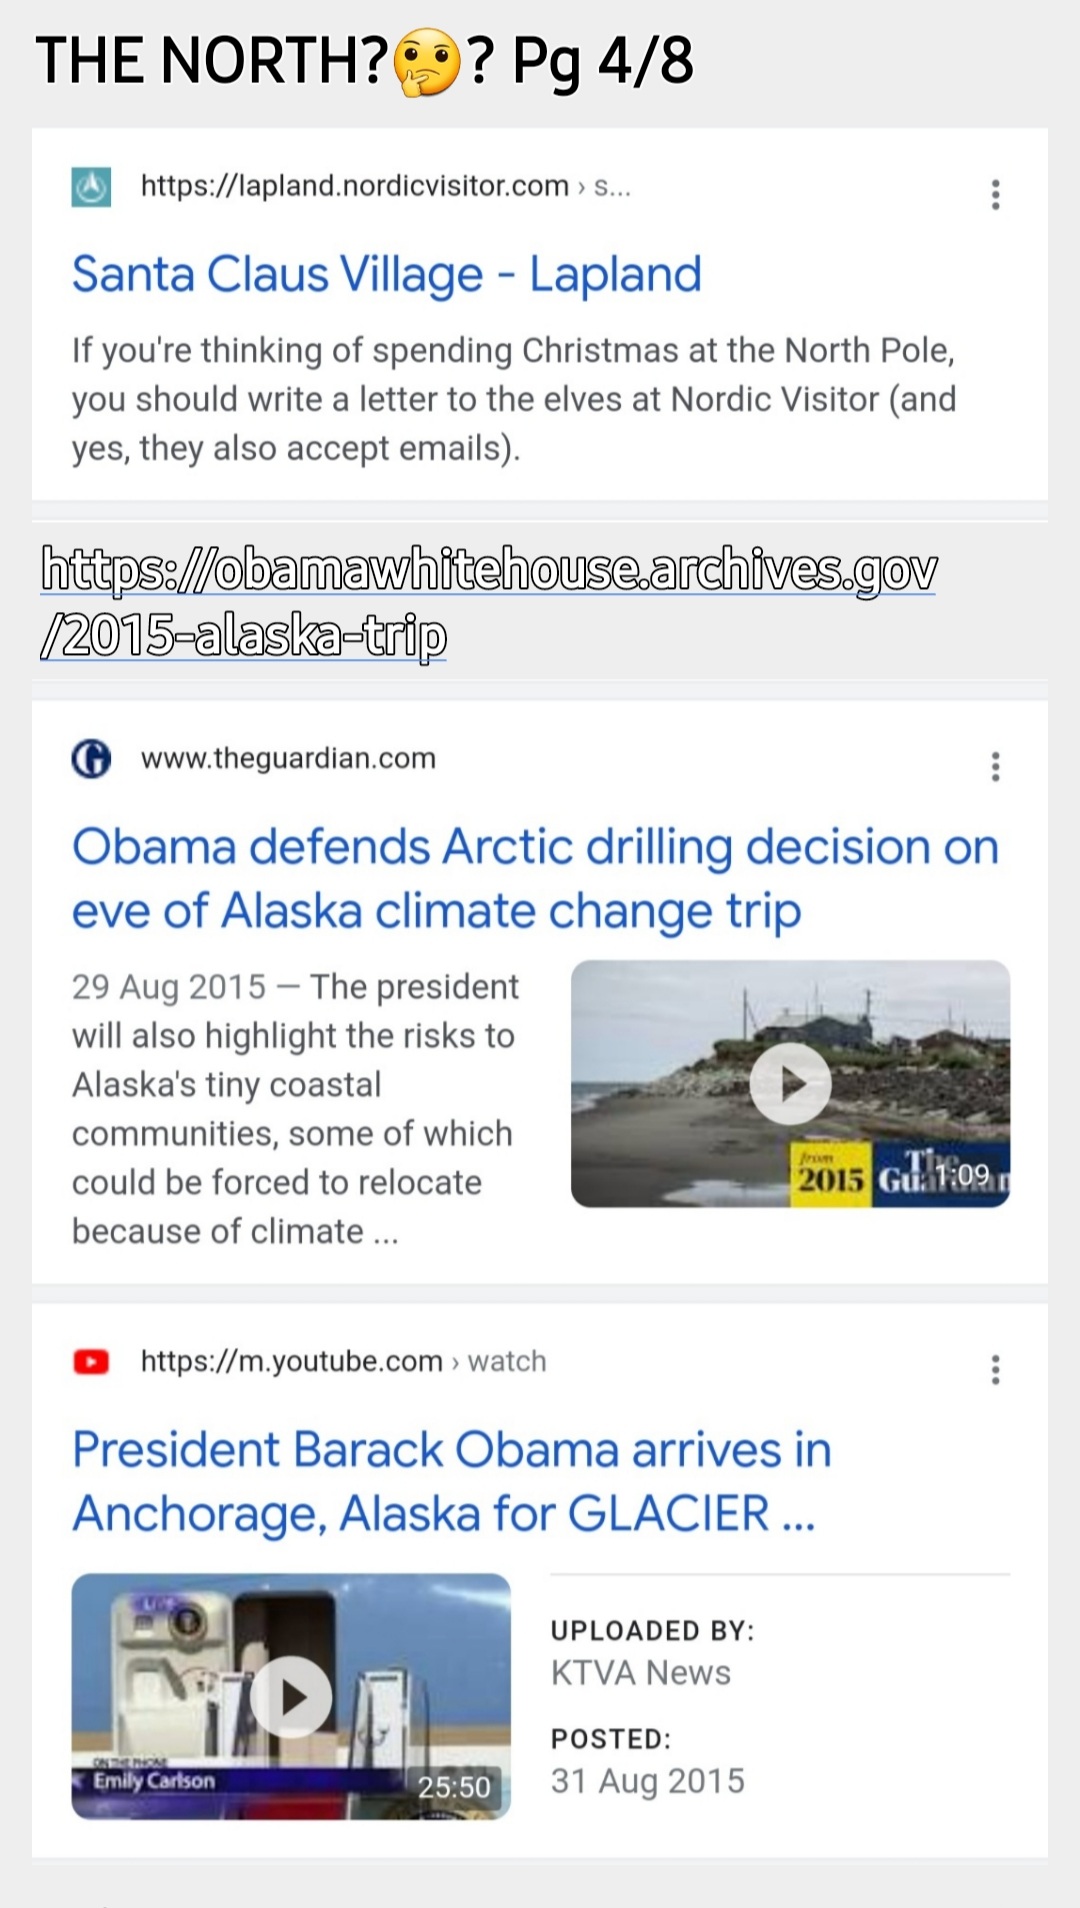Open more options for Guardian result
1080x1908 pixels.
pos(995,766)
